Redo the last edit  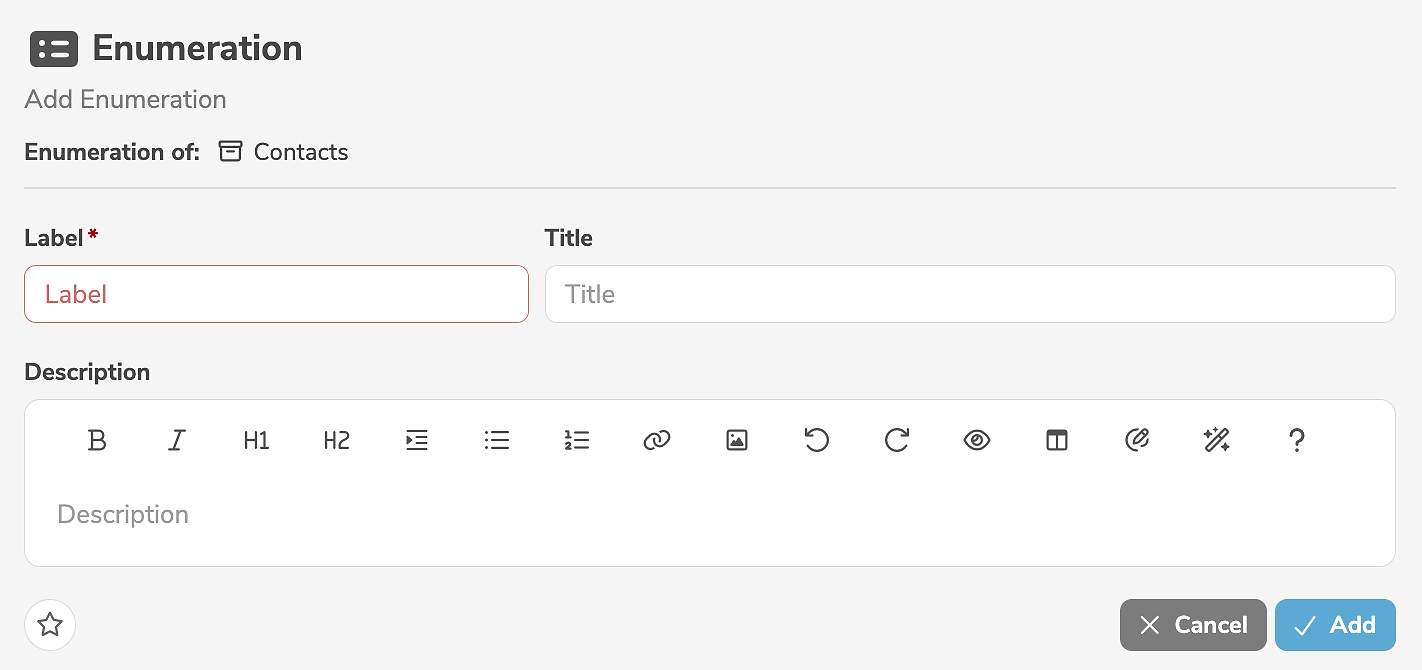tap(897, 440)
